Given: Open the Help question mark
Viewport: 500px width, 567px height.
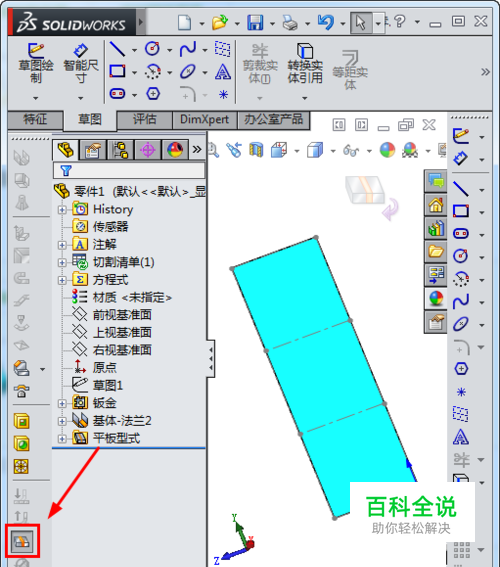Looking at the screenshot, I should tap(400, 21).
